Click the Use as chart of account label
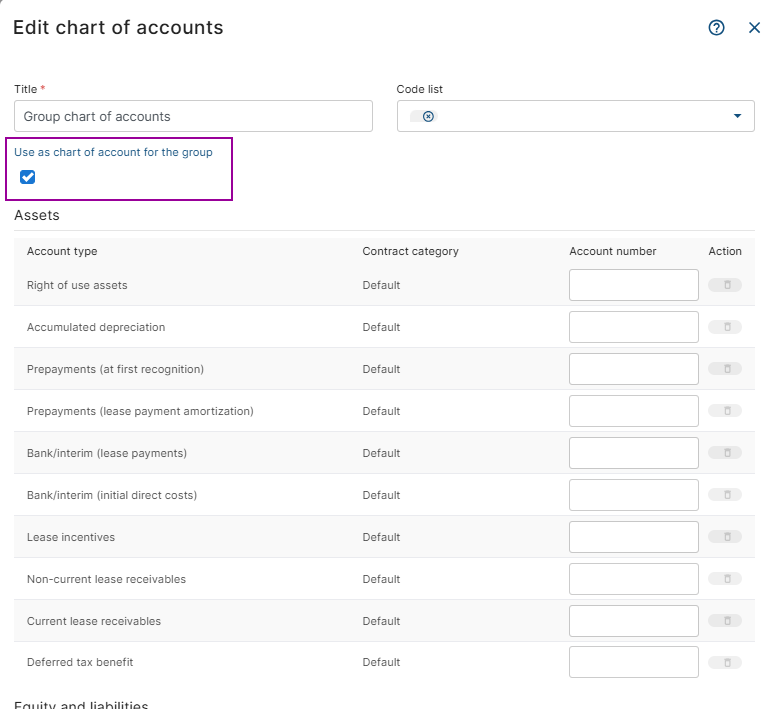 coord(113,152)
